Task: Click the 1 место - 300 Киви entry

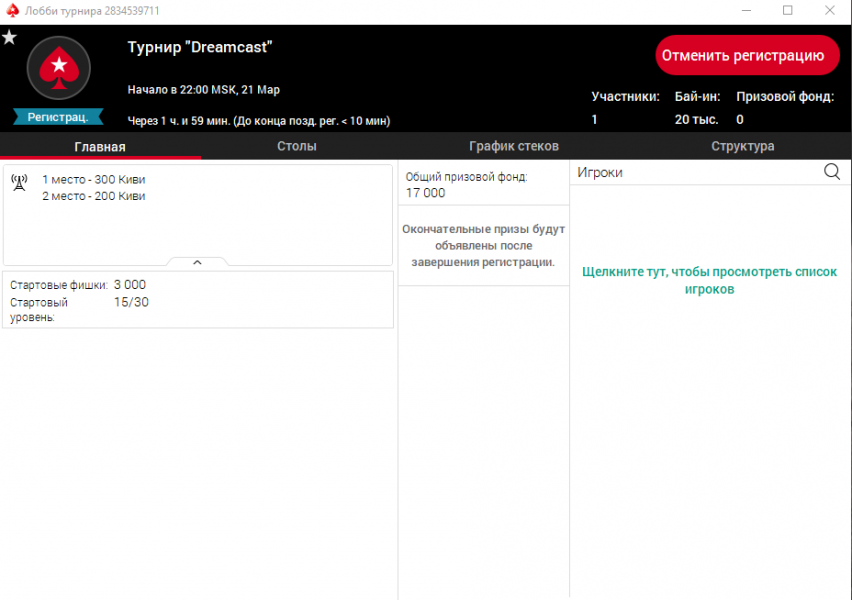Action: coord(93,179)
